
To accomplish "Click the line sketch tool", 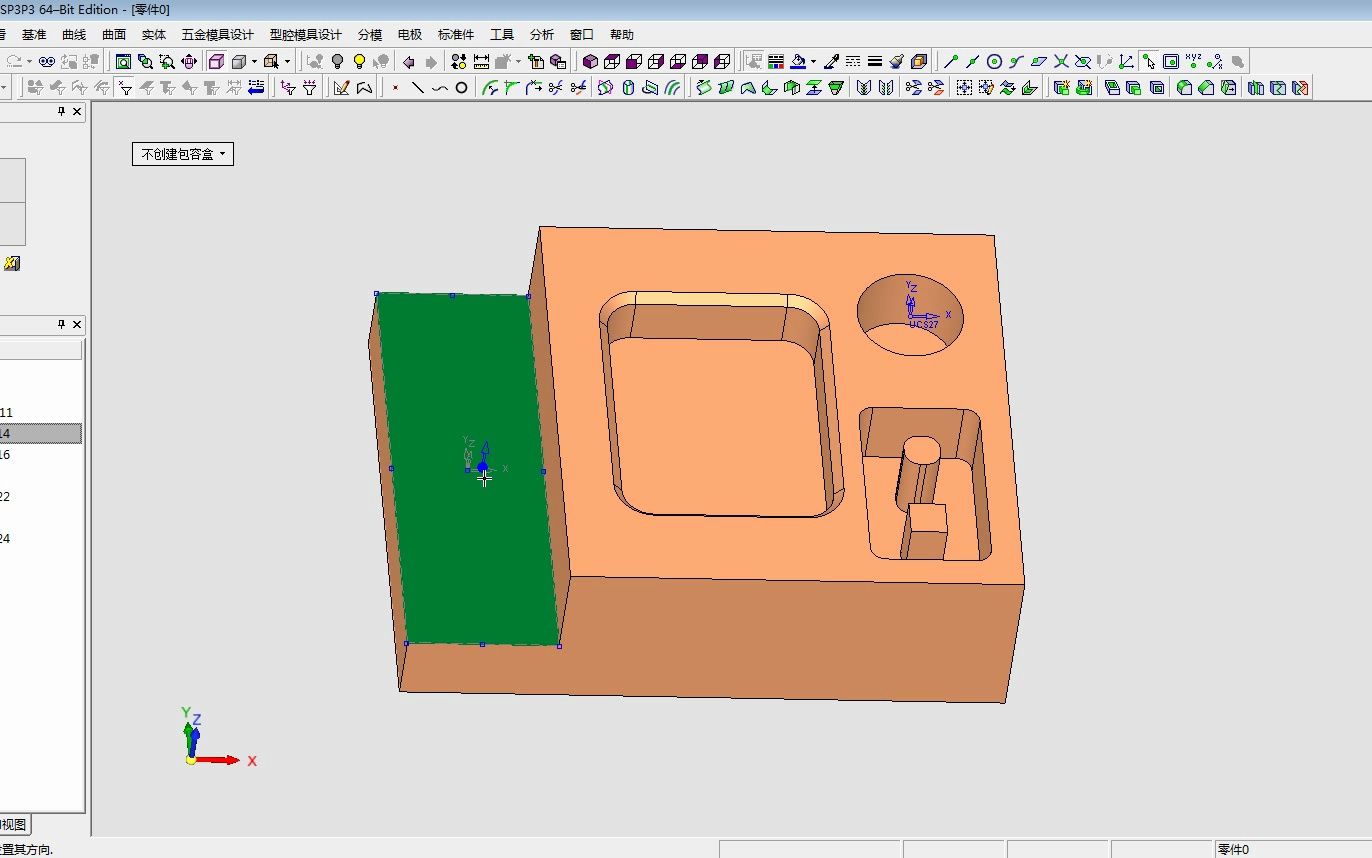I will tap(417, 88).
